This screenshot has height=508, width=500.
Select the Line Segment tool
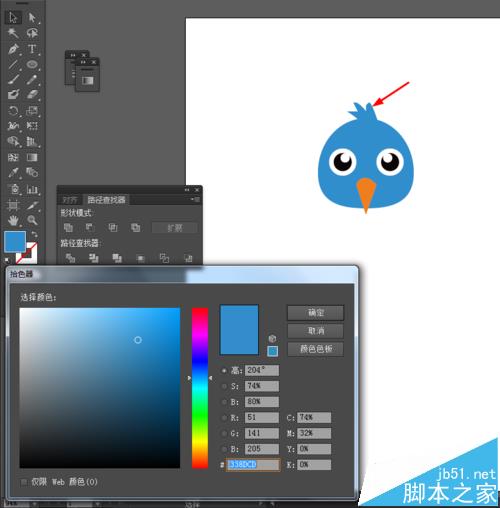(x=13, y=64)
